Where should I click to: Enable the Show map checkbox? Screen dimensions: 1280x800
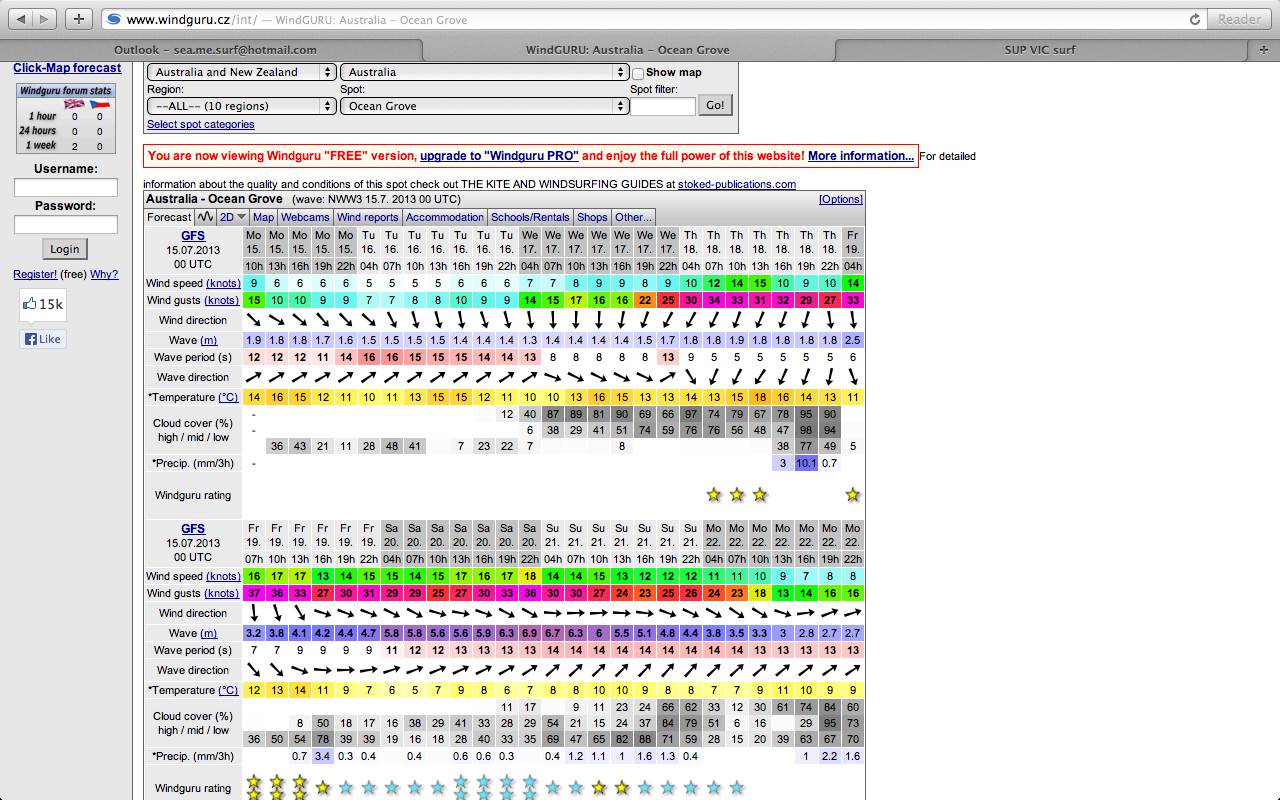click(638, 73)
